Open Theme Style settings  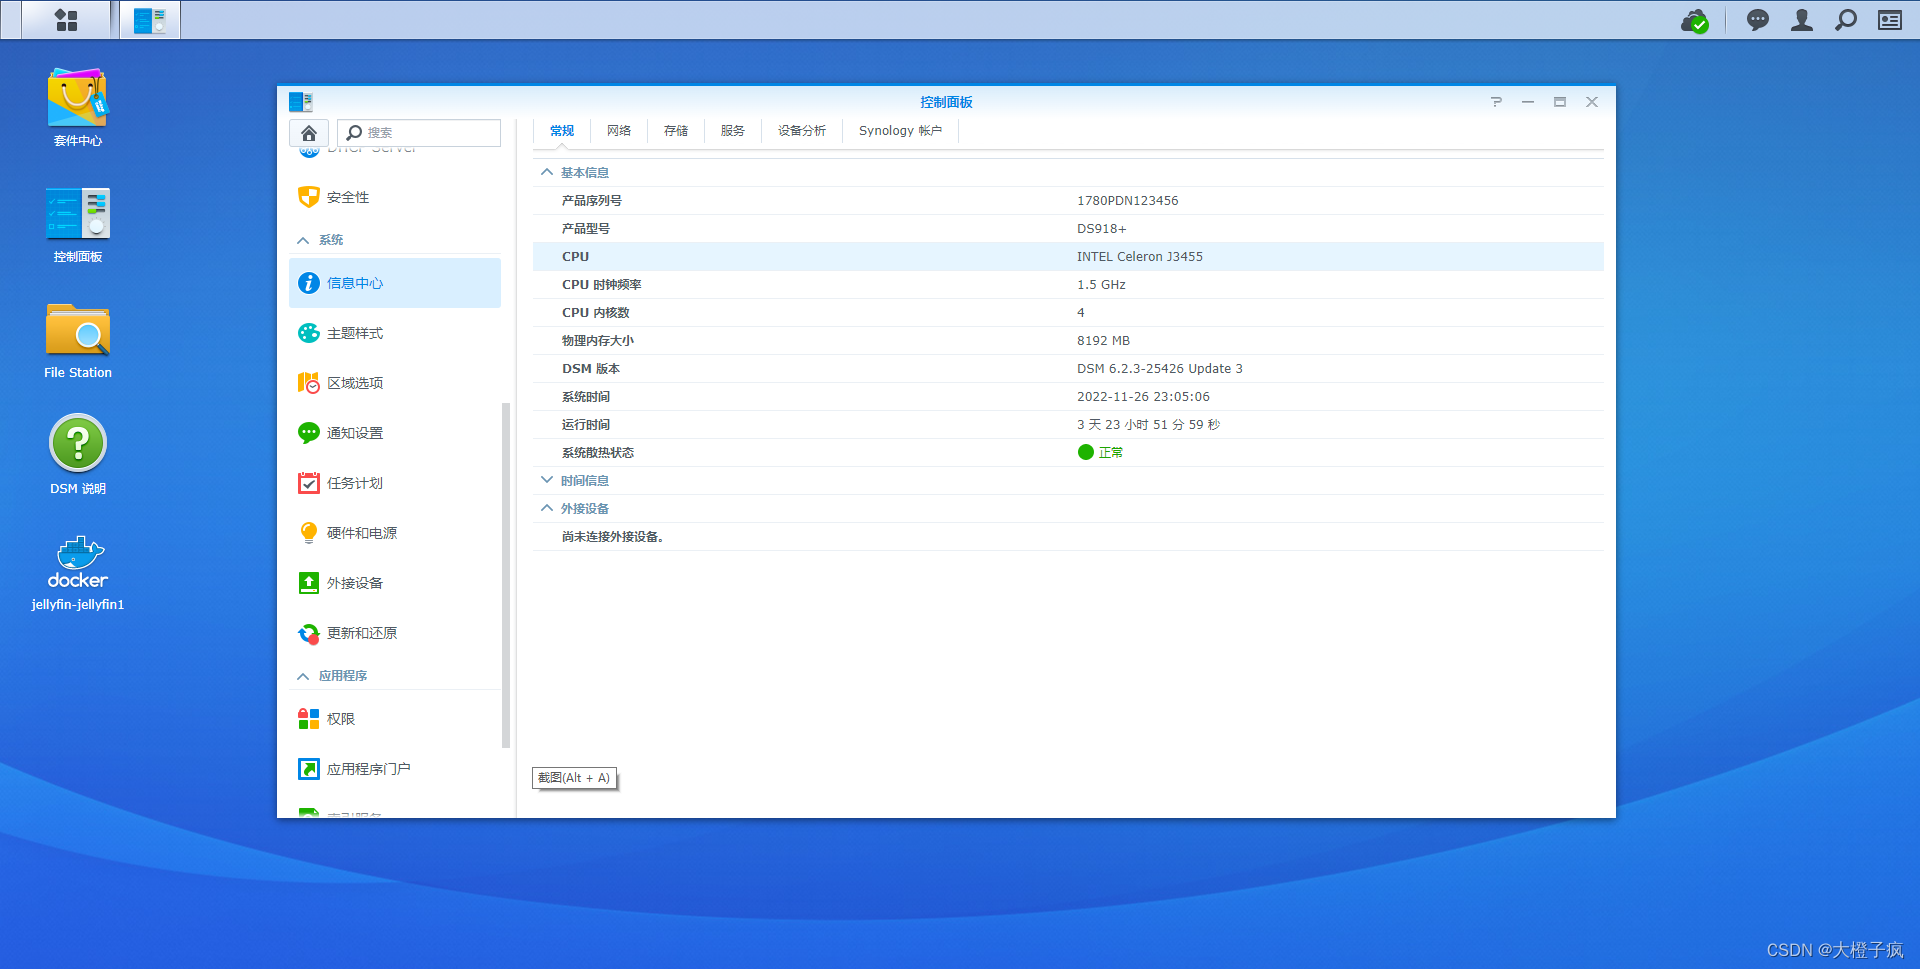coord(395,333)
